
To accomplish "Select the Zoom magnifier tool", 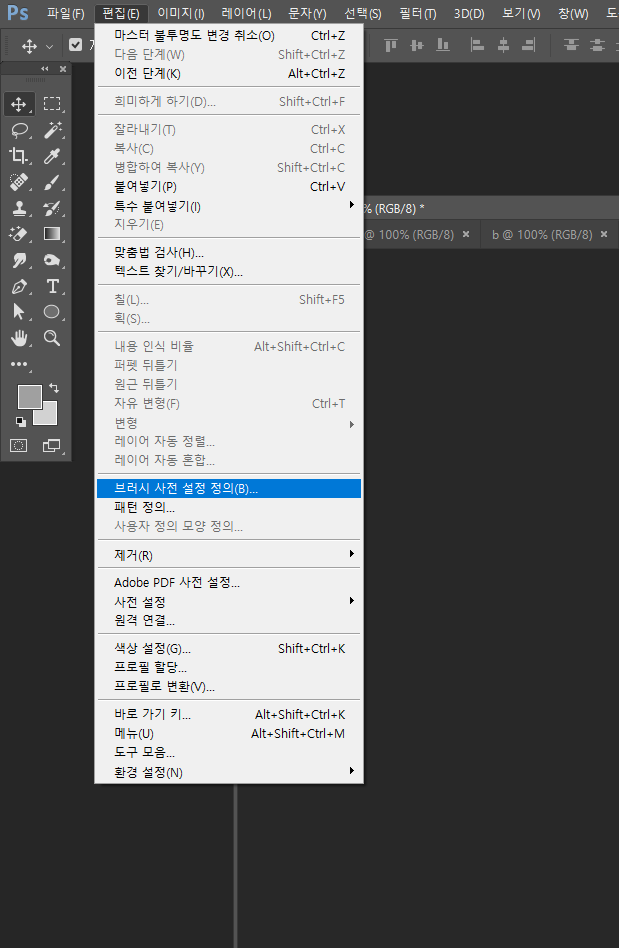I will pos(52,338).
